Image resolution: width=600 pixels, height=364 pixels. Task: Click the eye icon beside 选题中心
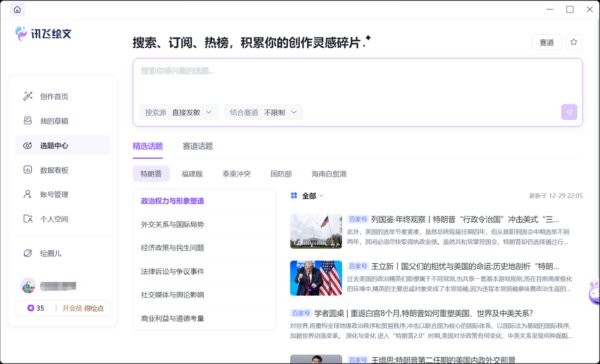coord(28,145)
